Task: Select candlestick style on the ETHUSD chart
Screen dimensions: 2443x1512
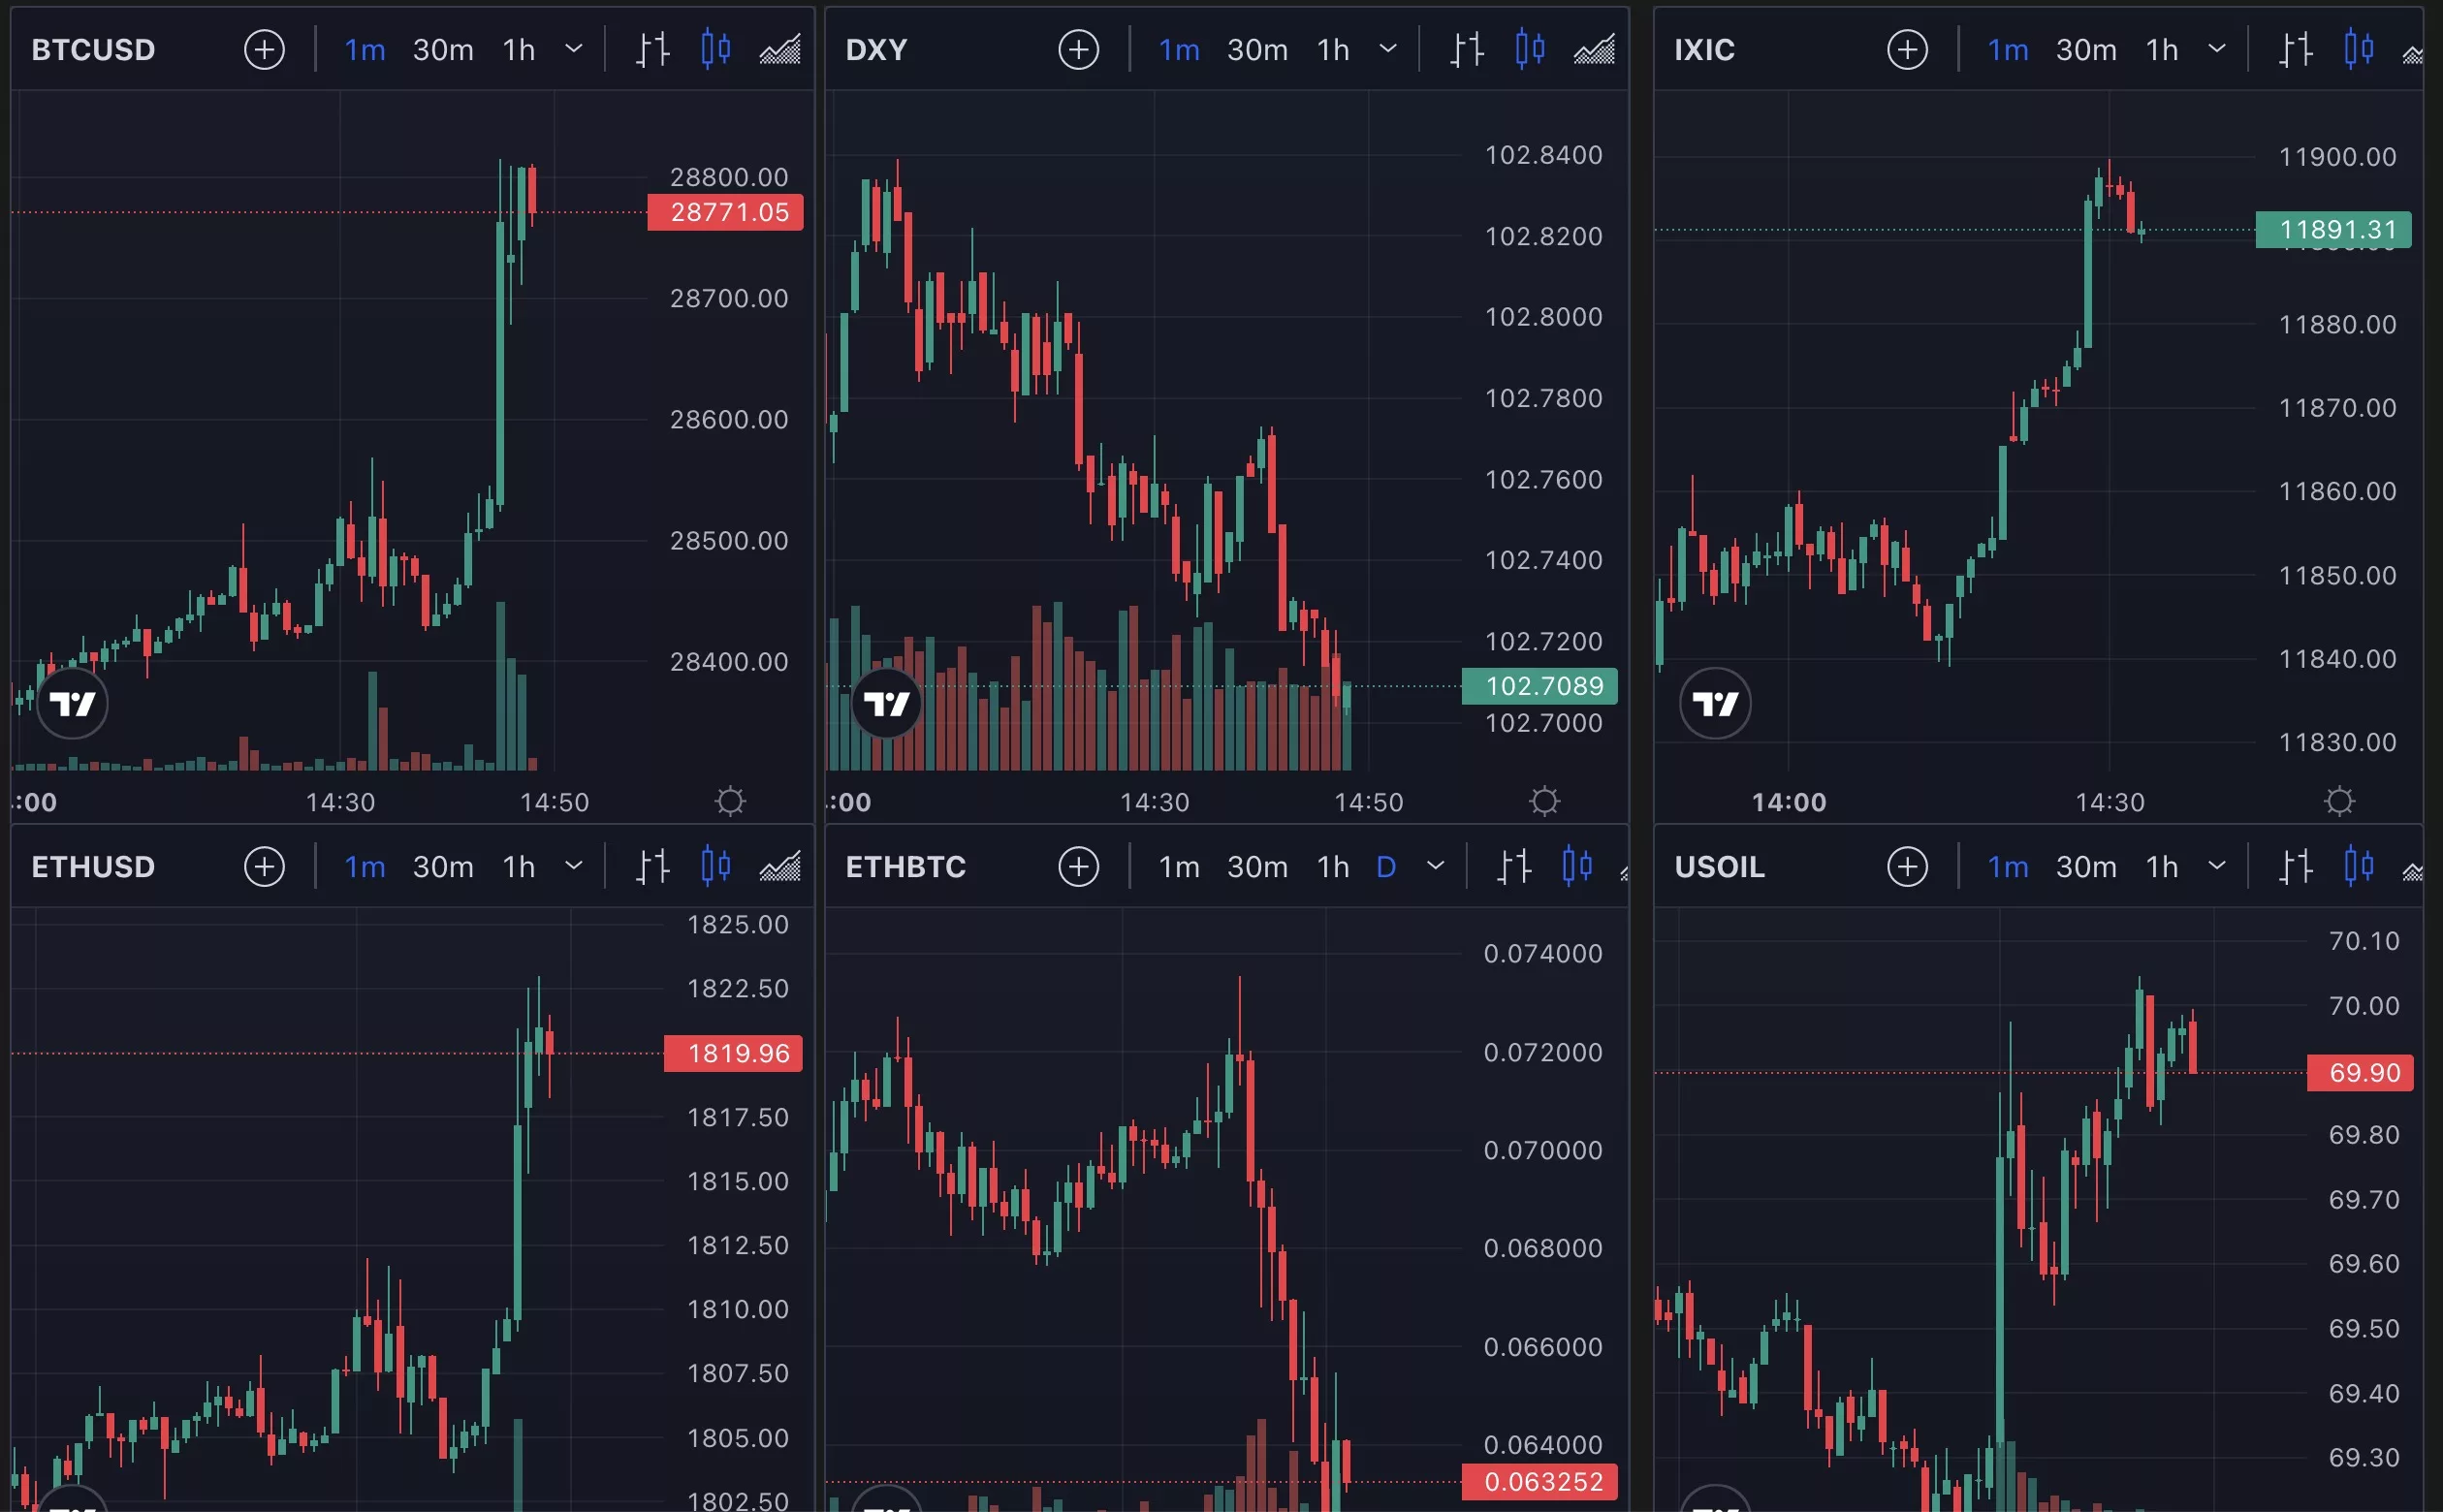Action: (x=716, y=866)
